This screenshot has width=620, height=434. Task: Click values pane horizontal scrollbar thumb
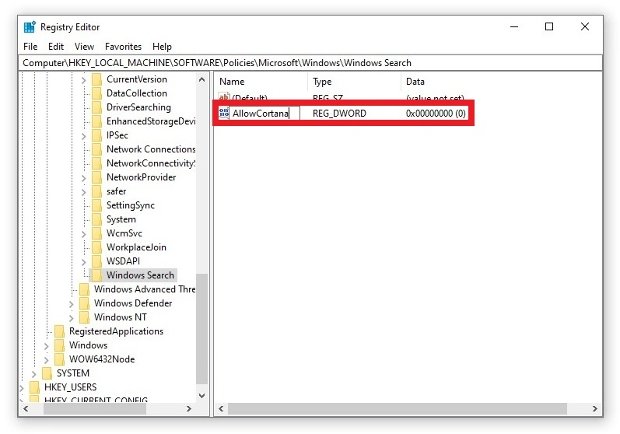(397, 409)
